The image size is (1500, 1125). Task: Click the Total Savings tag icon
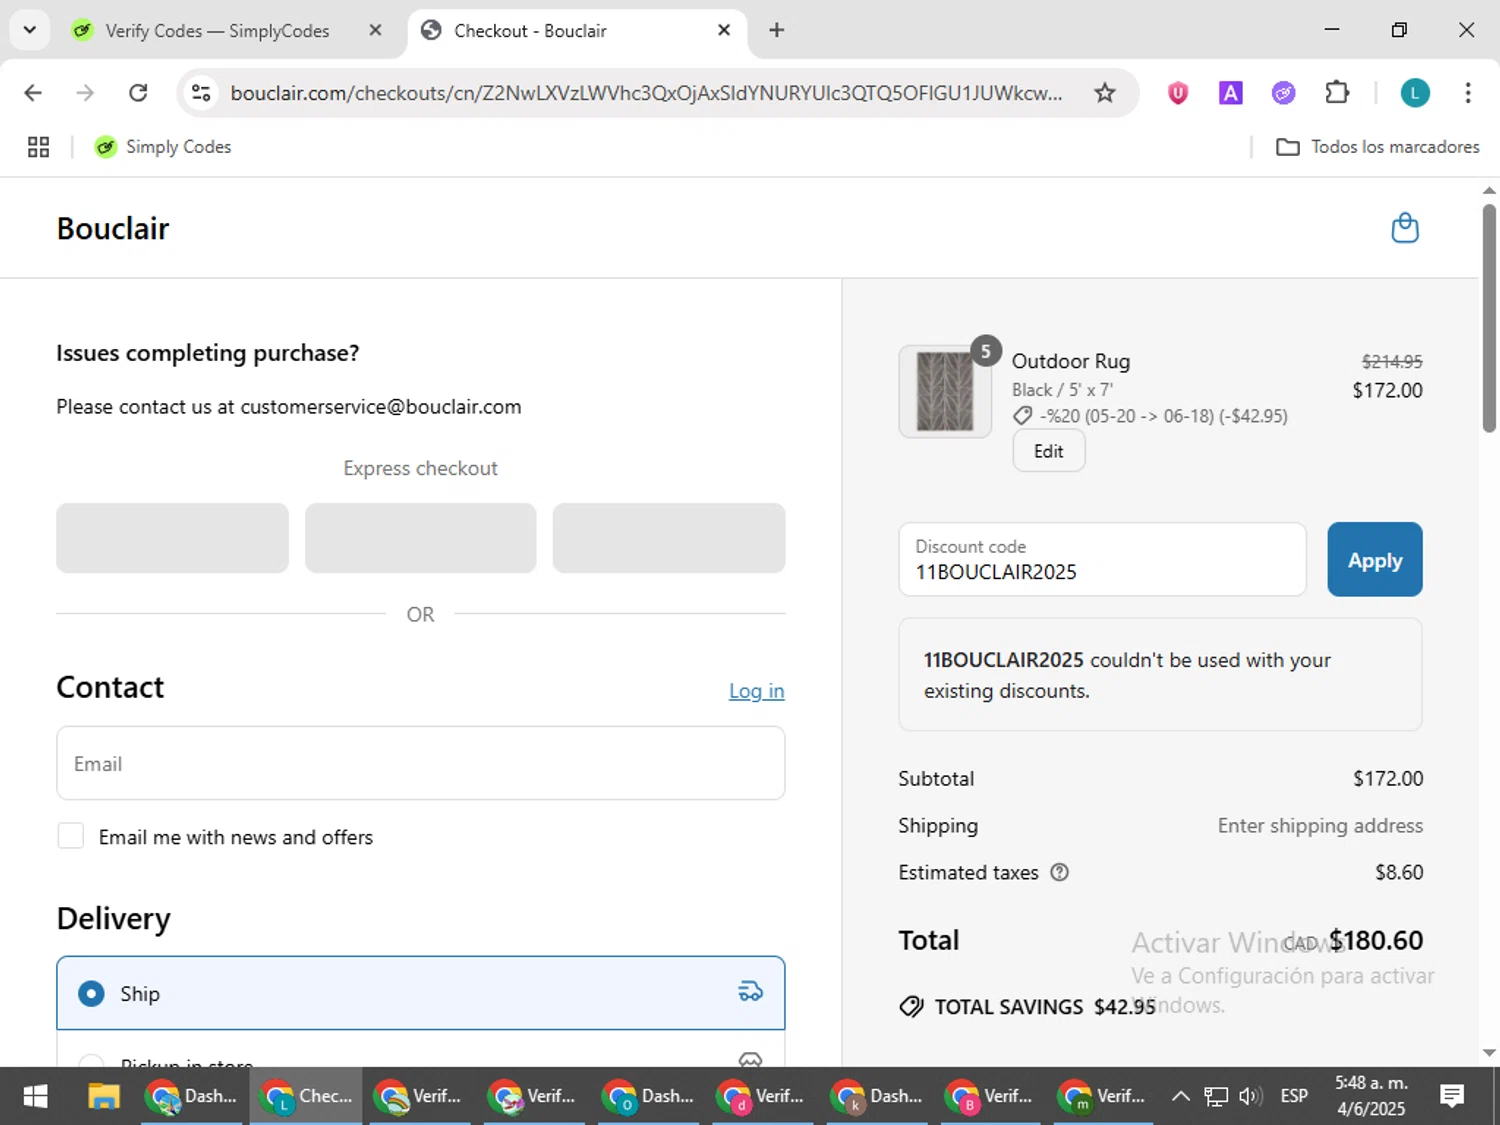pyautogui.click(x=911, y=1006)
